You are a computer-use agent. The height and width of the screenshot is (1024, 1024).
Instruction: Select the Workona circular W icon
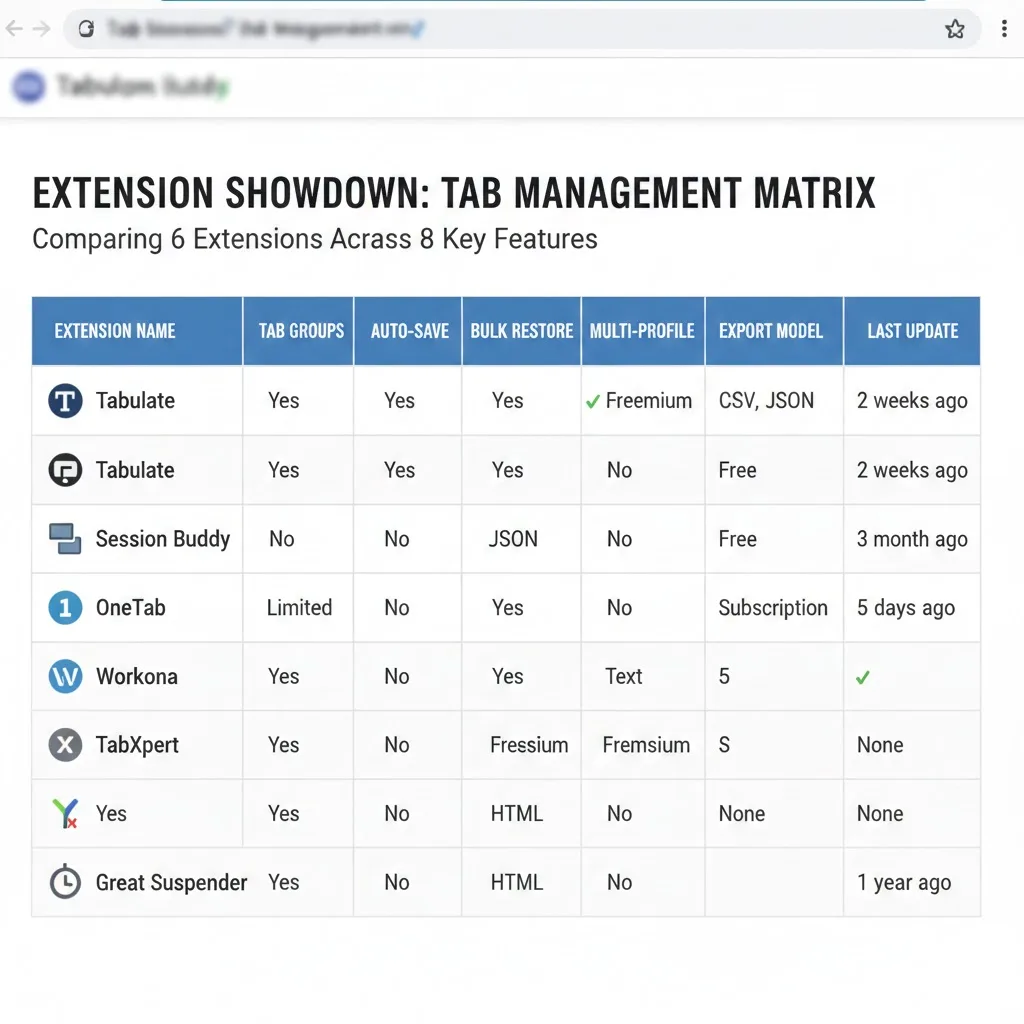click(x=65, y=676)
